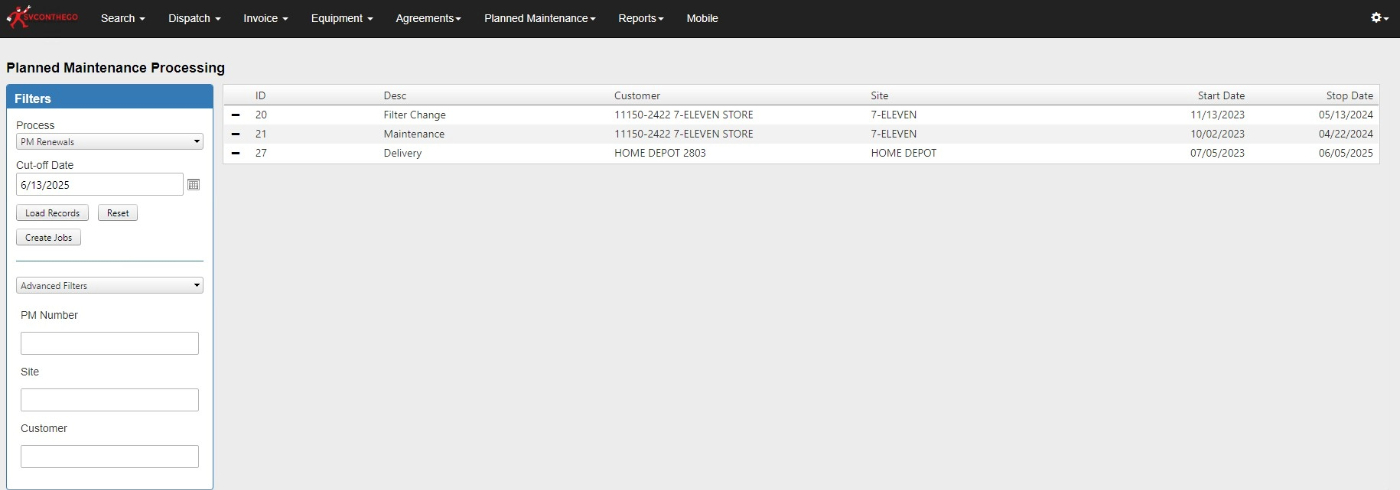1400x490 pixels.
Task: Click the Create Jobs button
Action: coord(48,238)
